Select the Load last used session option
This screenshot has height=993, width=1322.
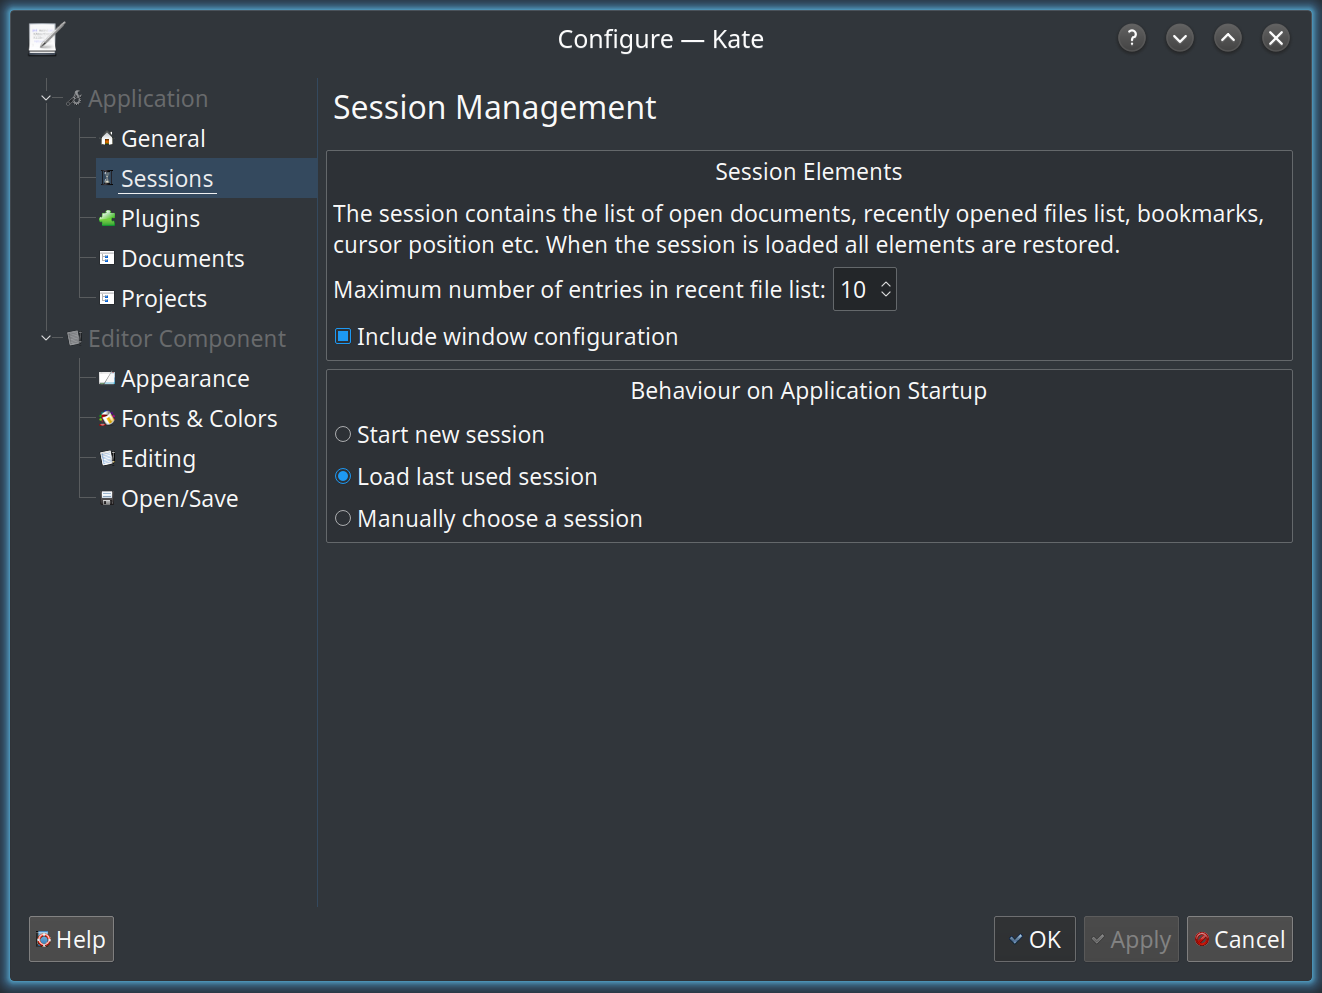pyautogui.click(x=343, y=477)
